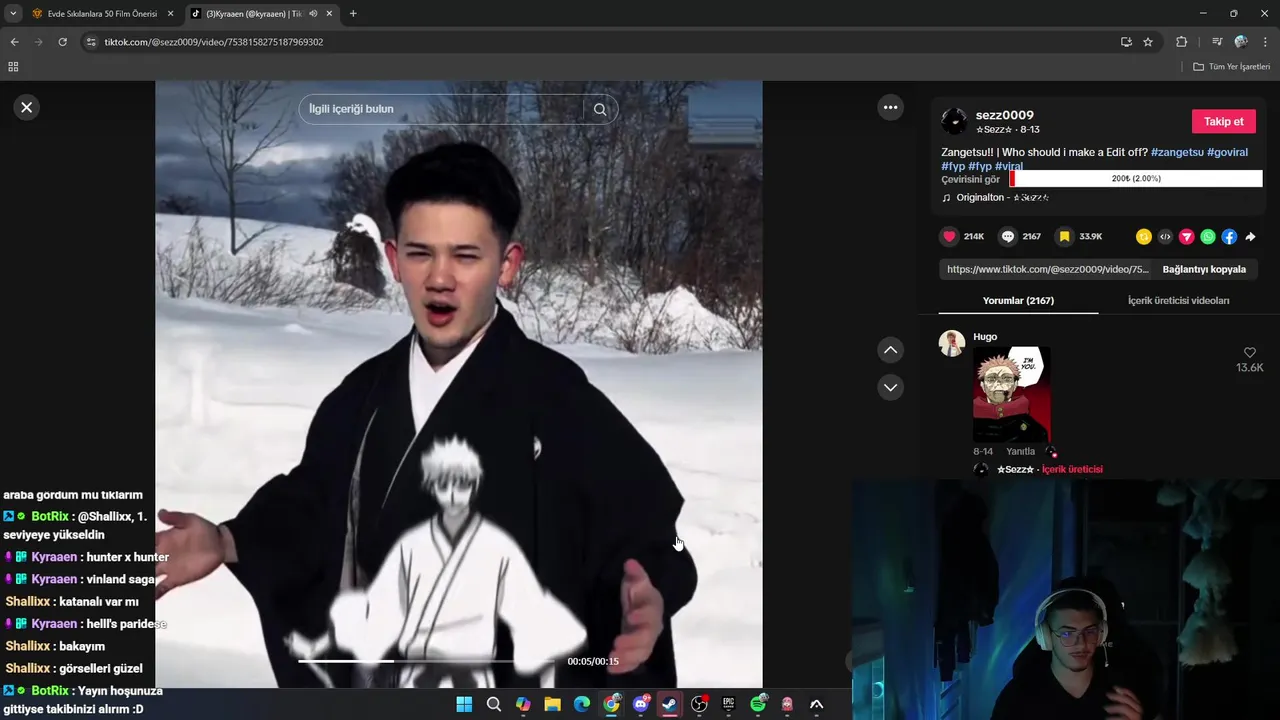Open Hugo's comment image
The image size is (1280, 720).
[1011, 394]
